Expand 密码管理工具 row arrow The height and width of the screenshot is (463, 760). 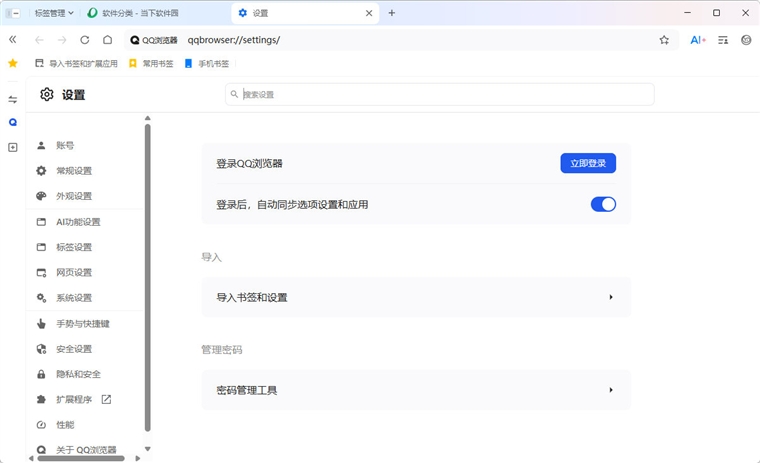(611, 390)
